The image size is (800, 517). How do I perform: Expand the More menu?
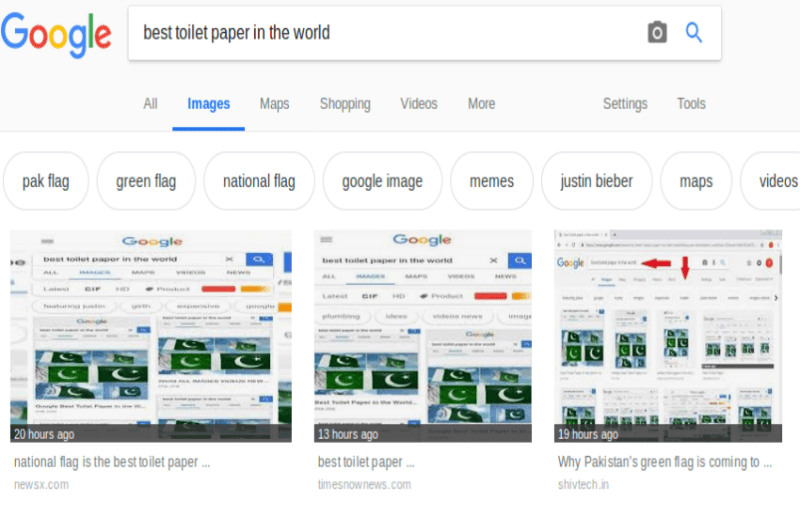coord(481,104)
